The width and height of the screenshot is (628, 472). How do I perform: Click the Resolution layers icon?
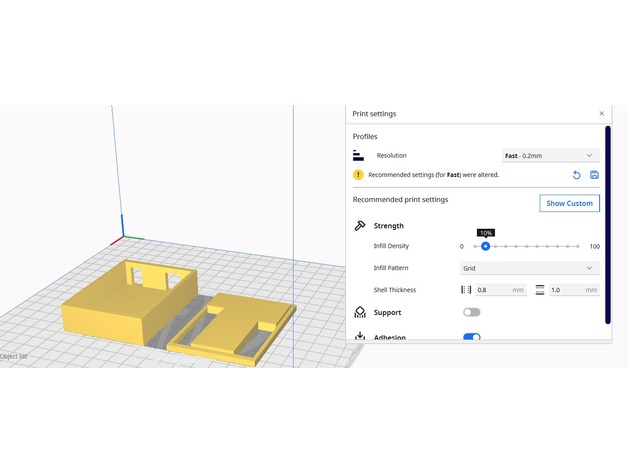pos(359,156)
